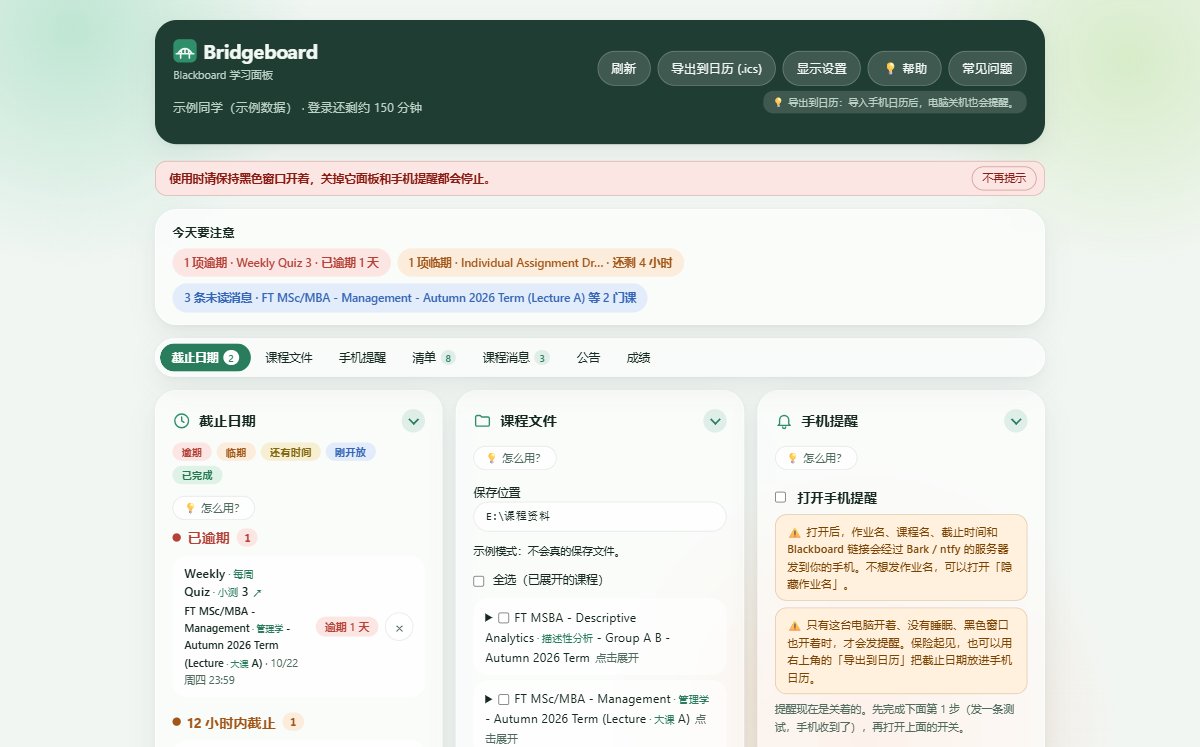Open 显示设置 button
The height and width of the screenshot is (747, 1200).
pyautogui.click(x=821, y=69)
